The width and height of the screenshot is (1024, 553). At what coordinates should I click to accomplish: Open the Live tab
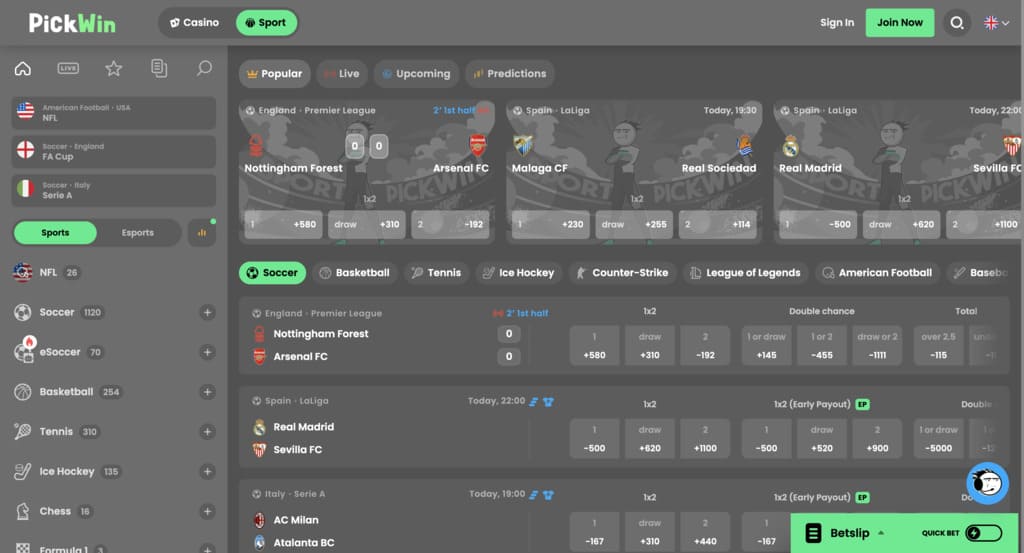[x=342, y=74]
